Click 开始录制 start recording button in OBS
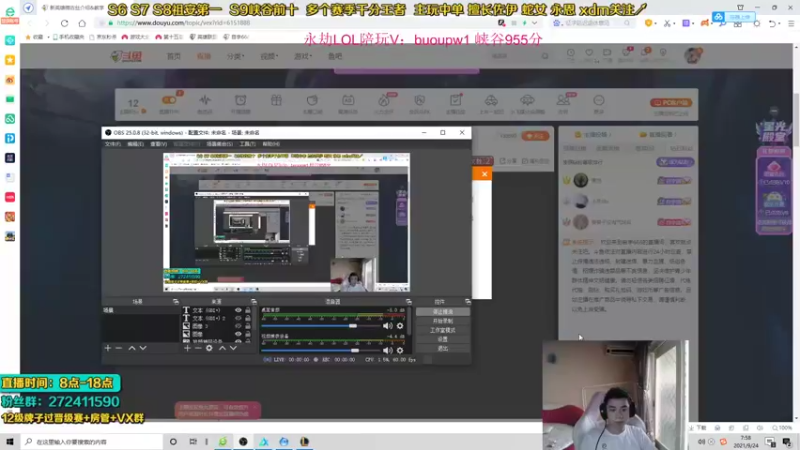800x450 pixels. [442, 321]
